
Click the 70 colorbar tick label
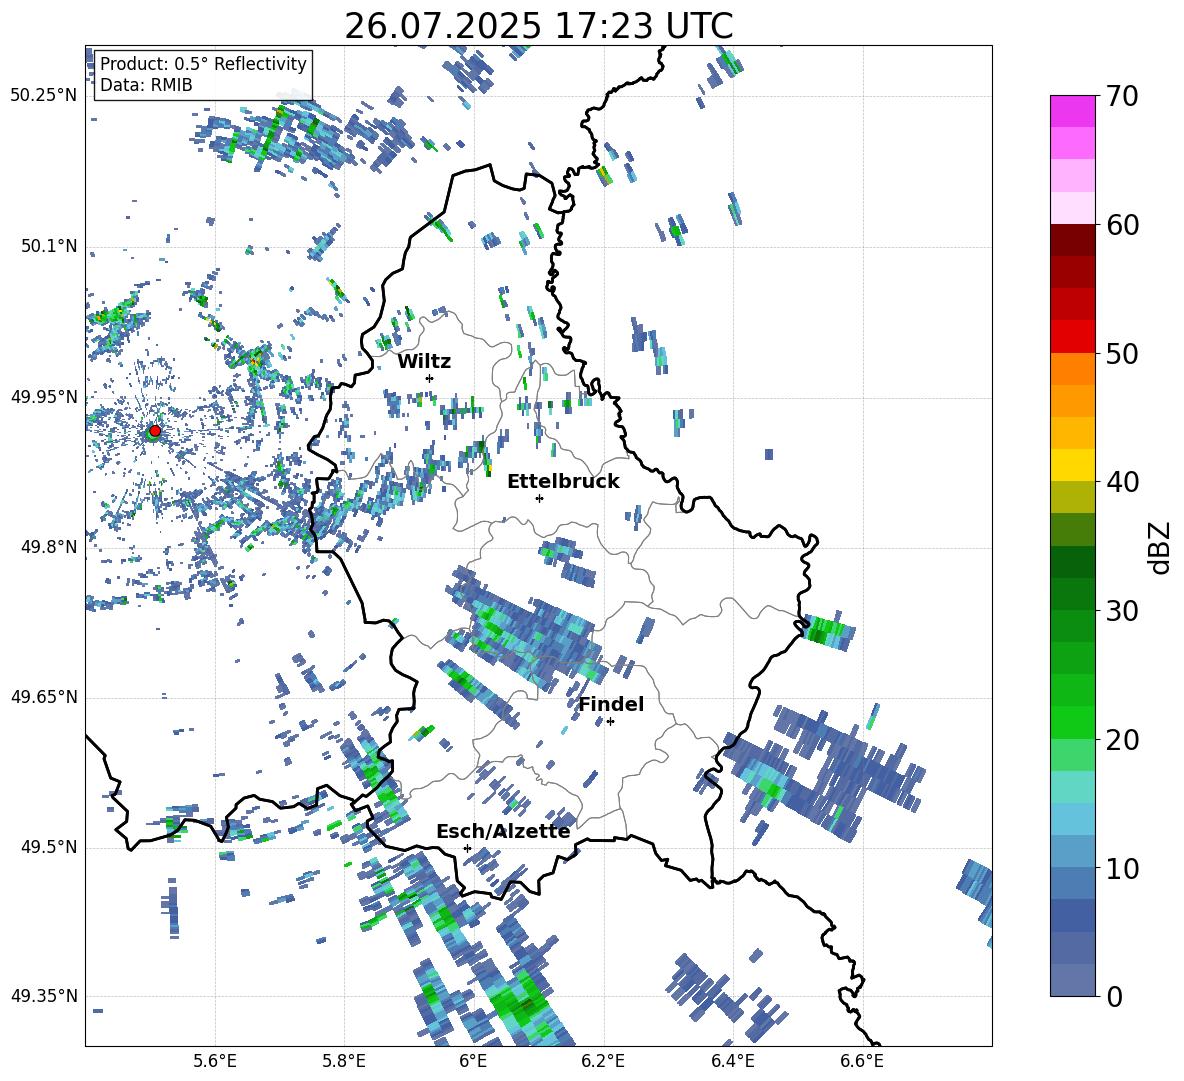[x=1122, y=96]
